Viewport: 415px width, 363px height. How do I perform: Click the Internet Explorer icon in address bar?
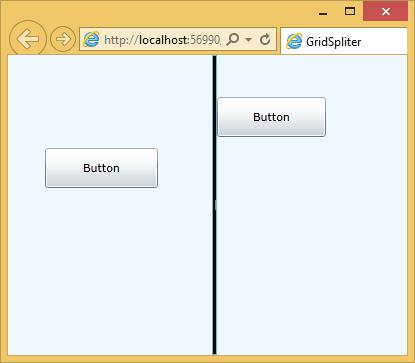(x=91, y=39)
